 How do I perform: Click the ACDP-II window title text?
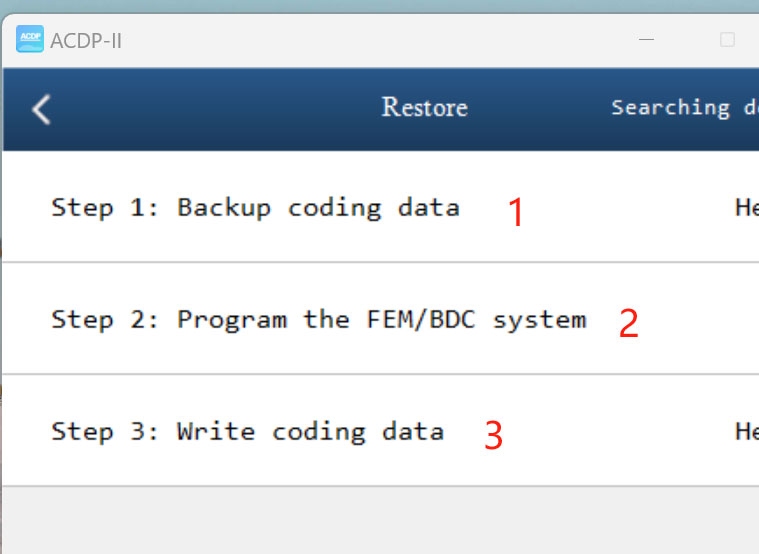point(85,41)
